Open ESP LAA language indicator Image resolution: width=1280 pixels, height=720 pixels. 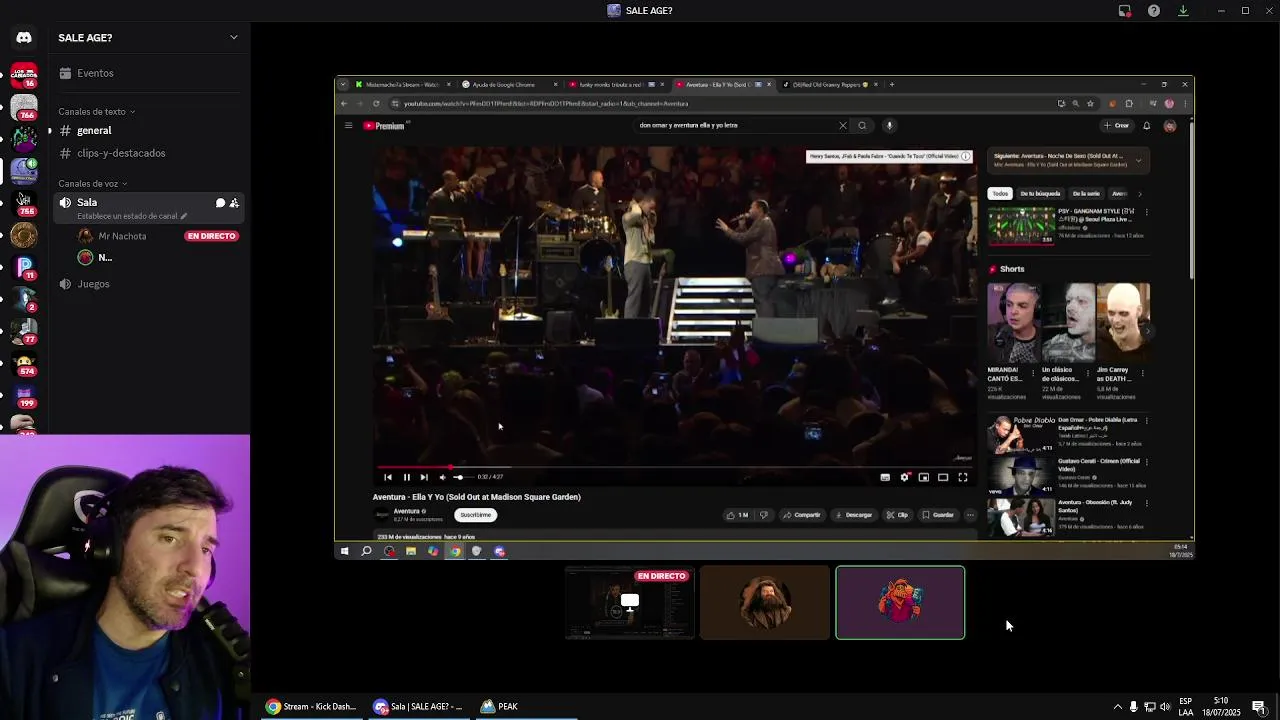coord(1185,707)
